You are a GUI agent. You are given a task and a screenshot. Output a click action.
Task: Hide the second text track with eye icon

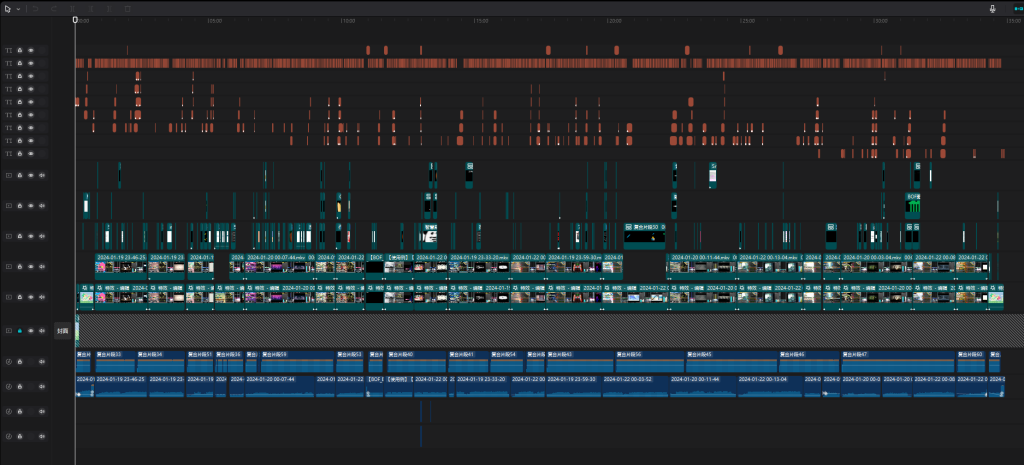[x=31, y=62]
